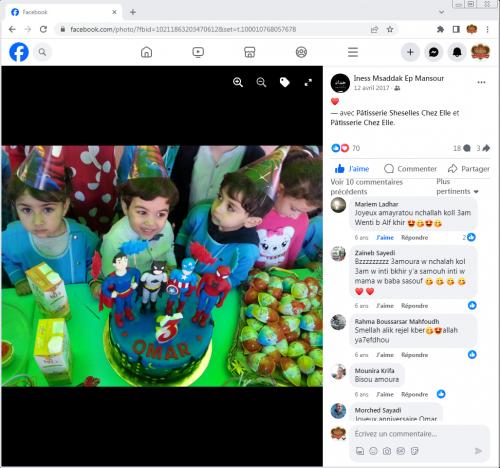This screenshot has height=468, width=500.
Task: Zoom out of the photo
Action: [x=261, y=82]
